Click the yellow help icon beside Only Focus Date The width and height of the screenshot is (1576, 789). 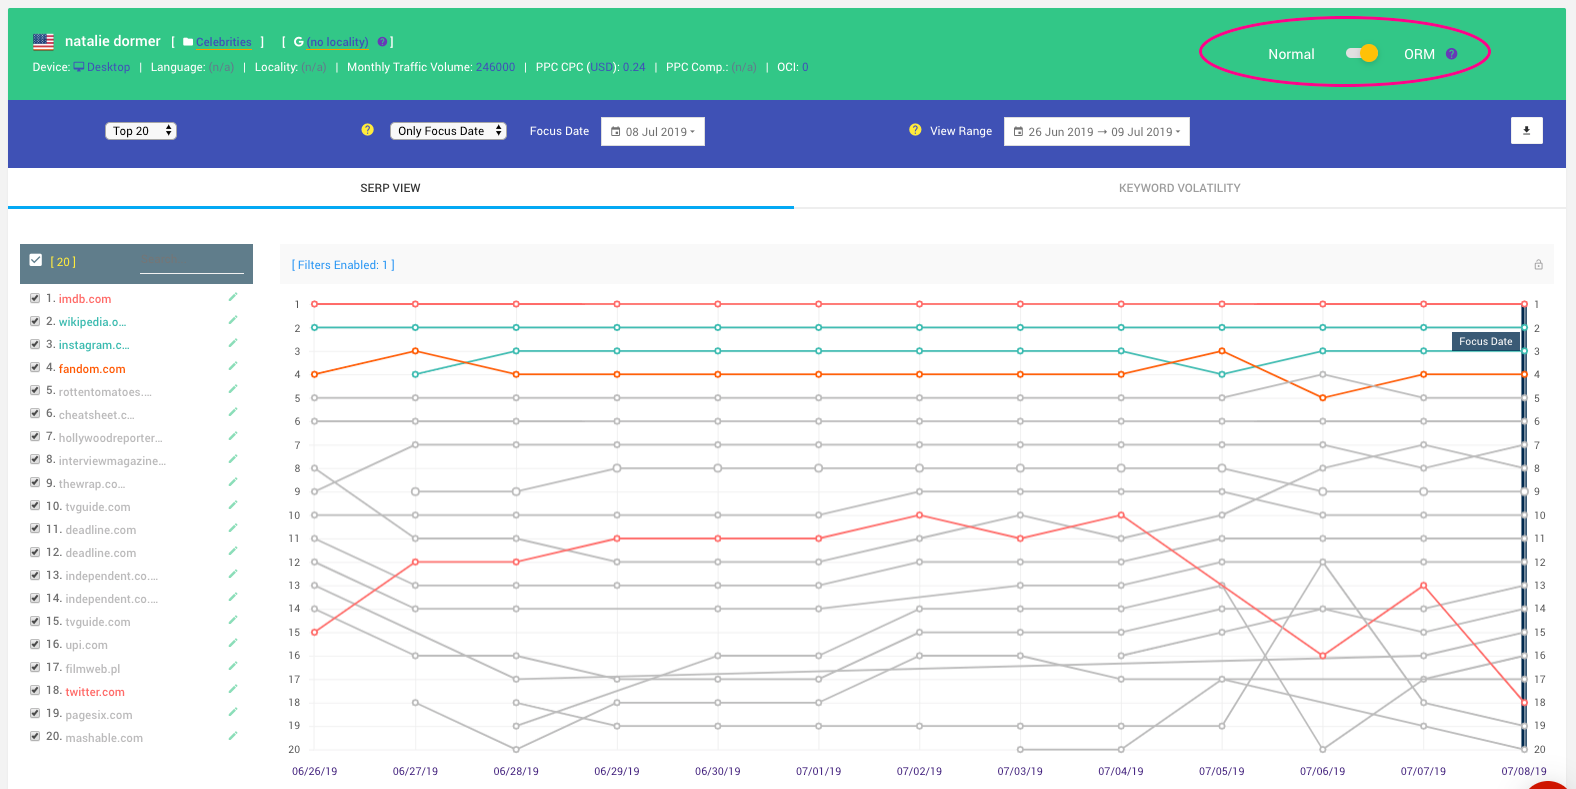[x=367, y=130]
